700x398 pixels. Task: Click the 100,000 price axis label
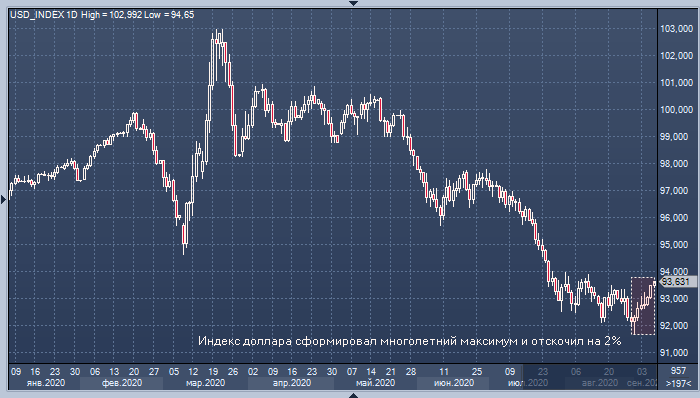click(x=676, y=110)
